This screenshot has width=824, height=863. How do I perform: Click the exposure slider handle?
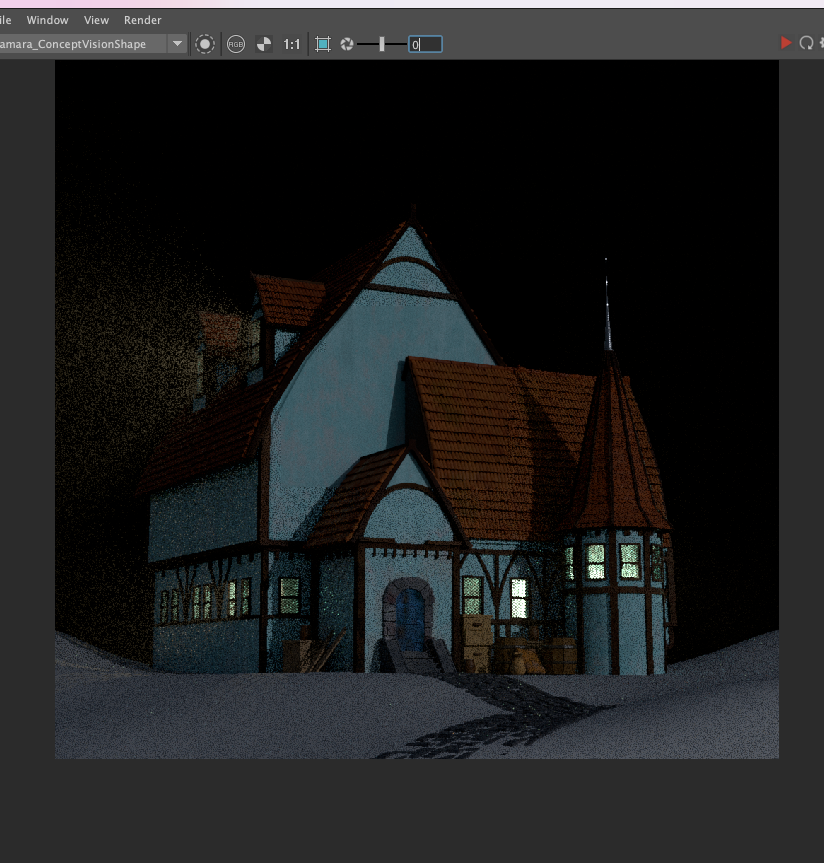point(382,44)
